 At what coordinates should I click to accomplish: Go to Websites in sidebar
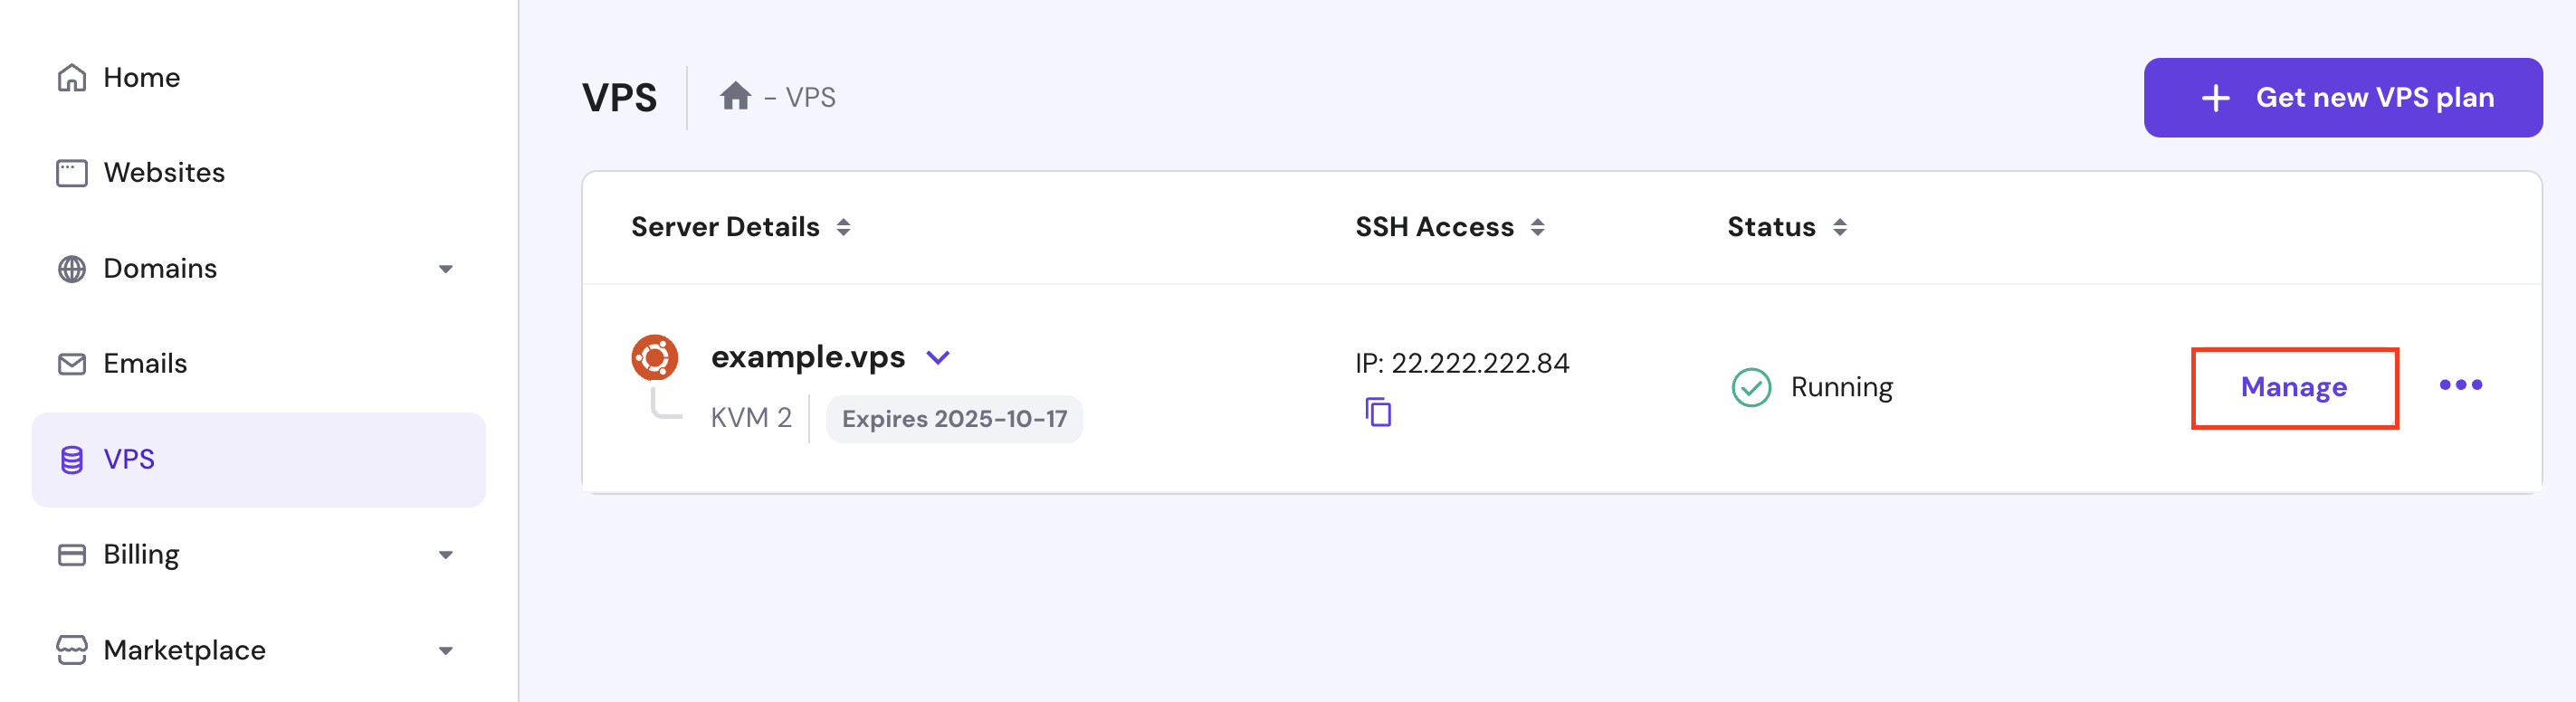coord(164,173)
